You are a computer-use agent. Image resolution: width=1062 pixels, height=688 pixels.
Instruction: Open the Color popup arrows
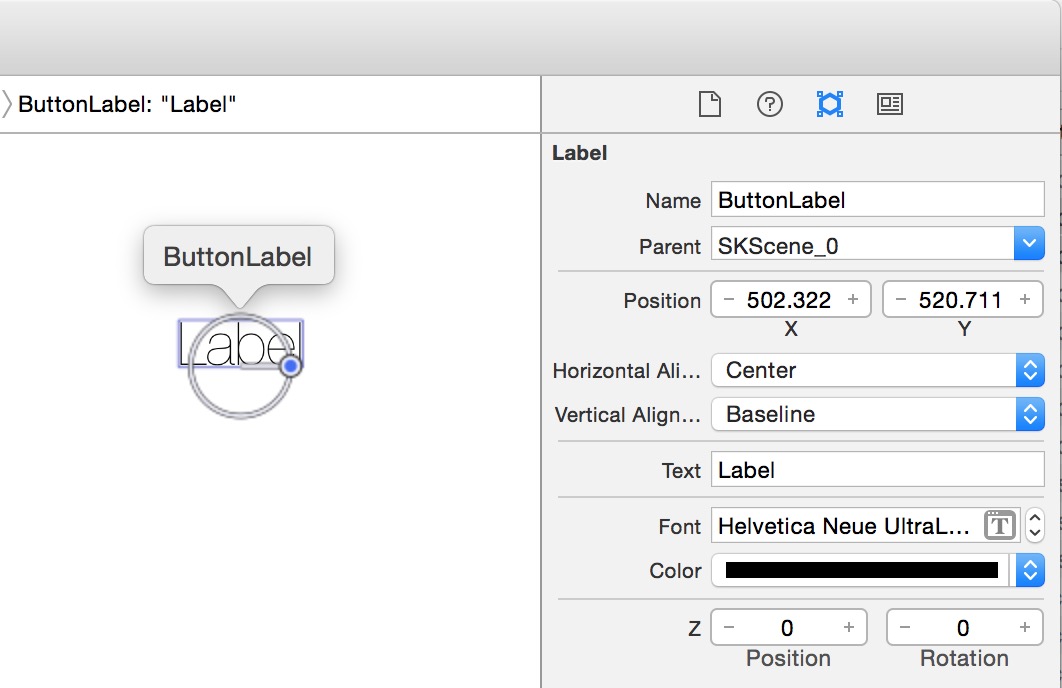[x=1029, y=570]
